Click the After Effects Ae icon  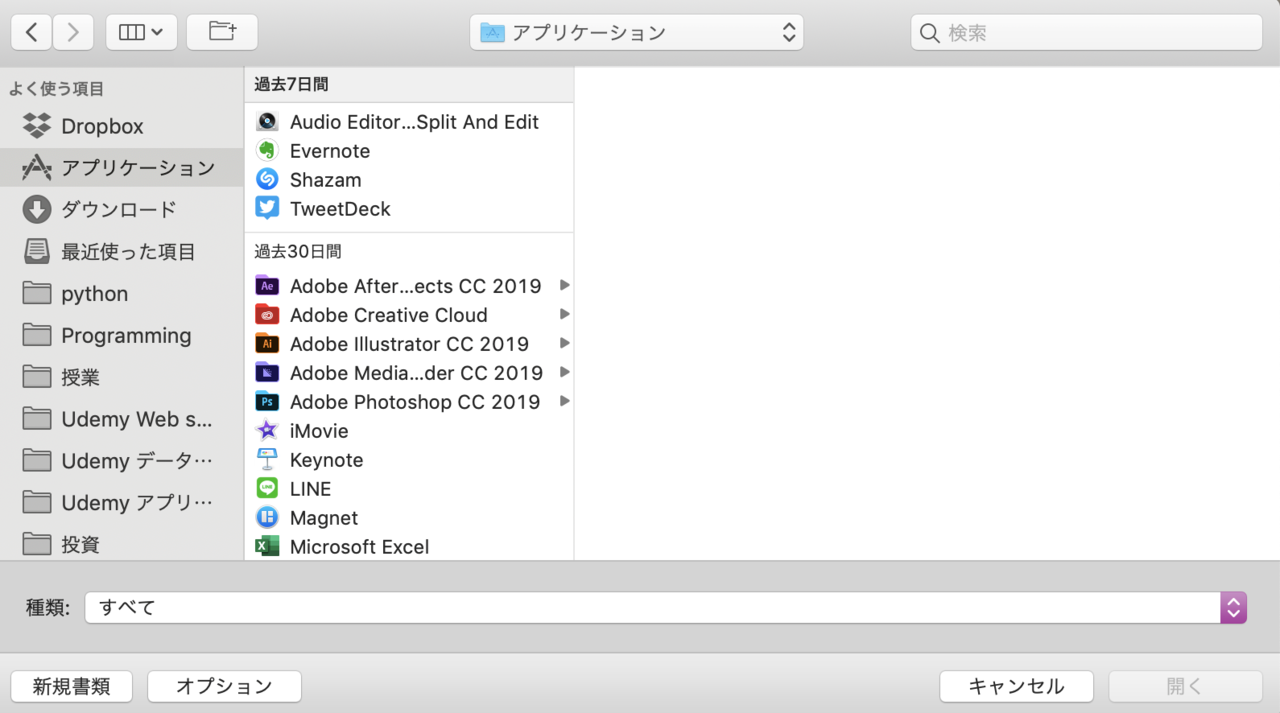[x=267, y=286]
